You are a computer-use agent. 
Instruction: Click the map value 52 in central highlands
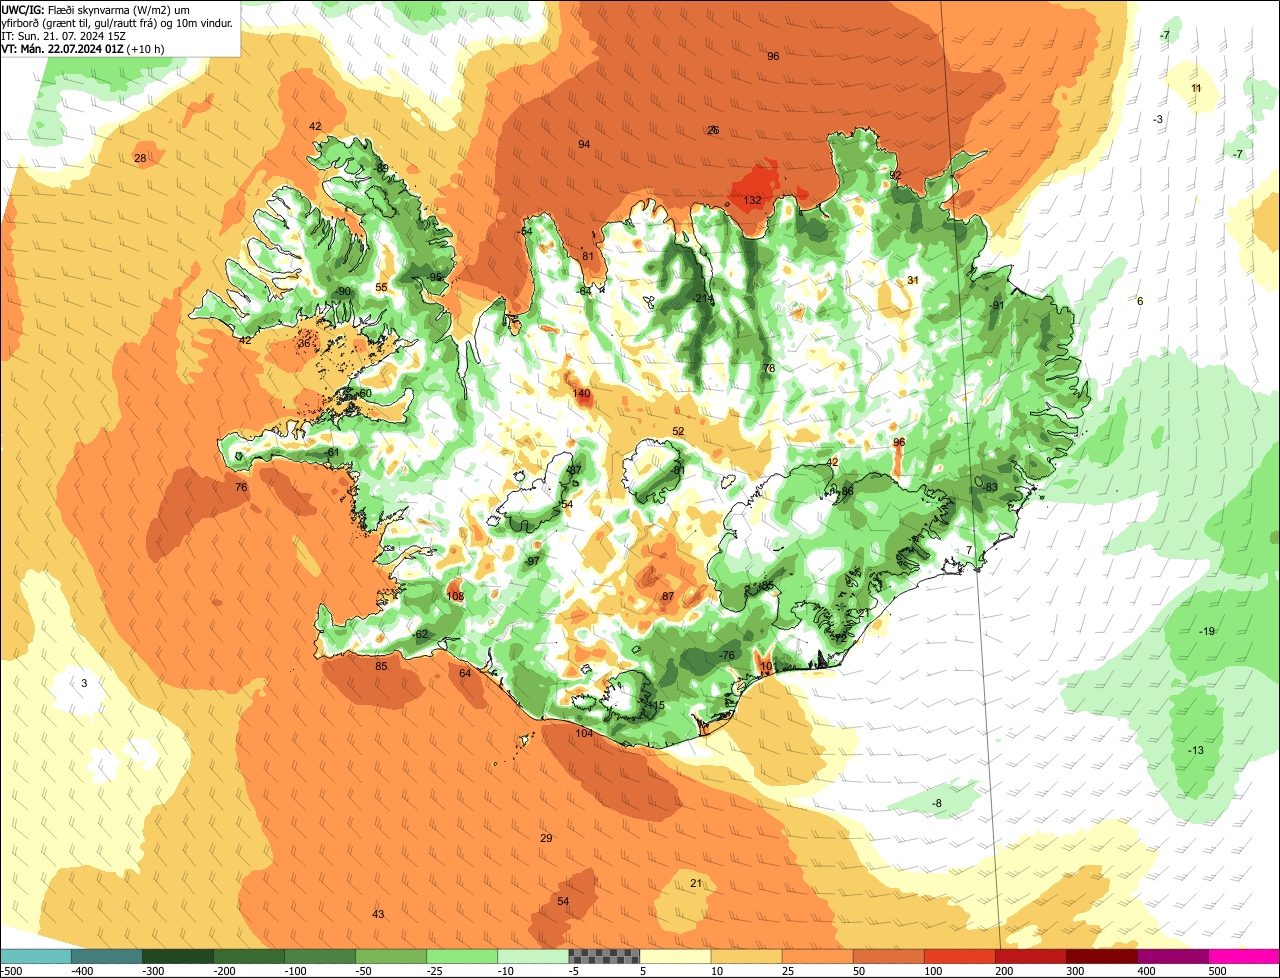pos(678,431)
